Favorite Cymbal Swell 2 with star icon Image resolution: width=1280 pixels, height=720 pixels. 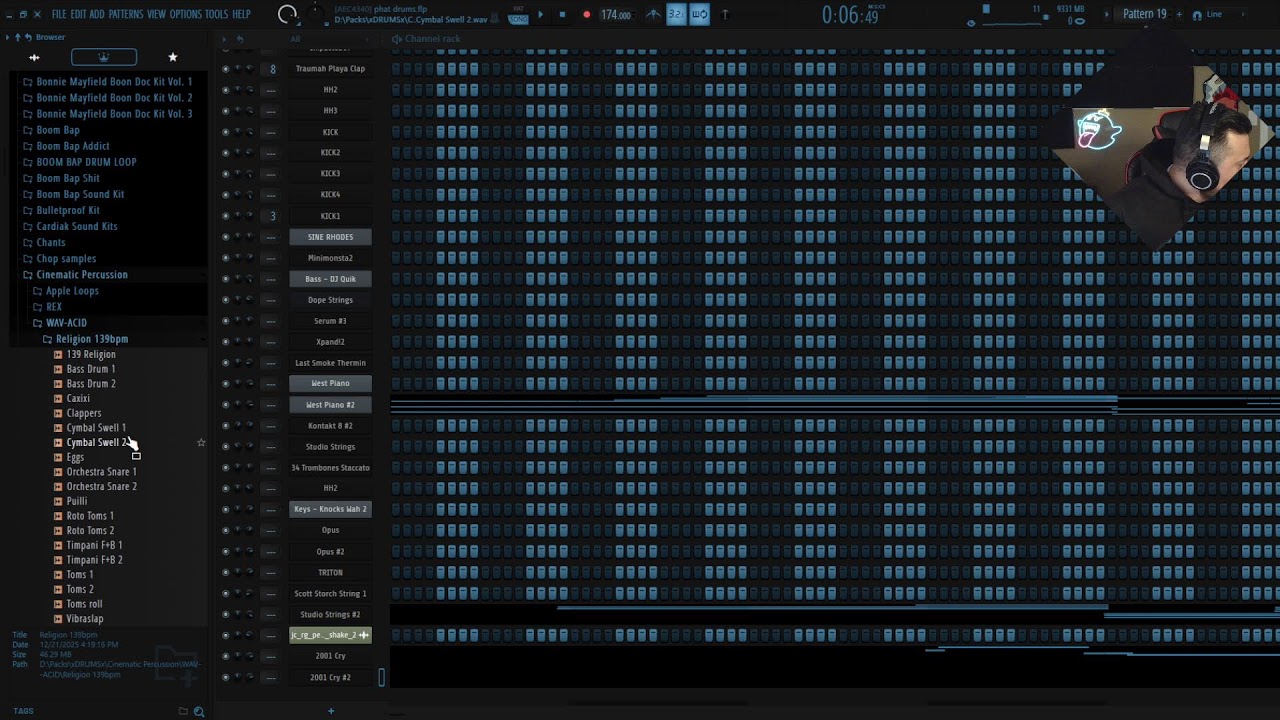201,442
